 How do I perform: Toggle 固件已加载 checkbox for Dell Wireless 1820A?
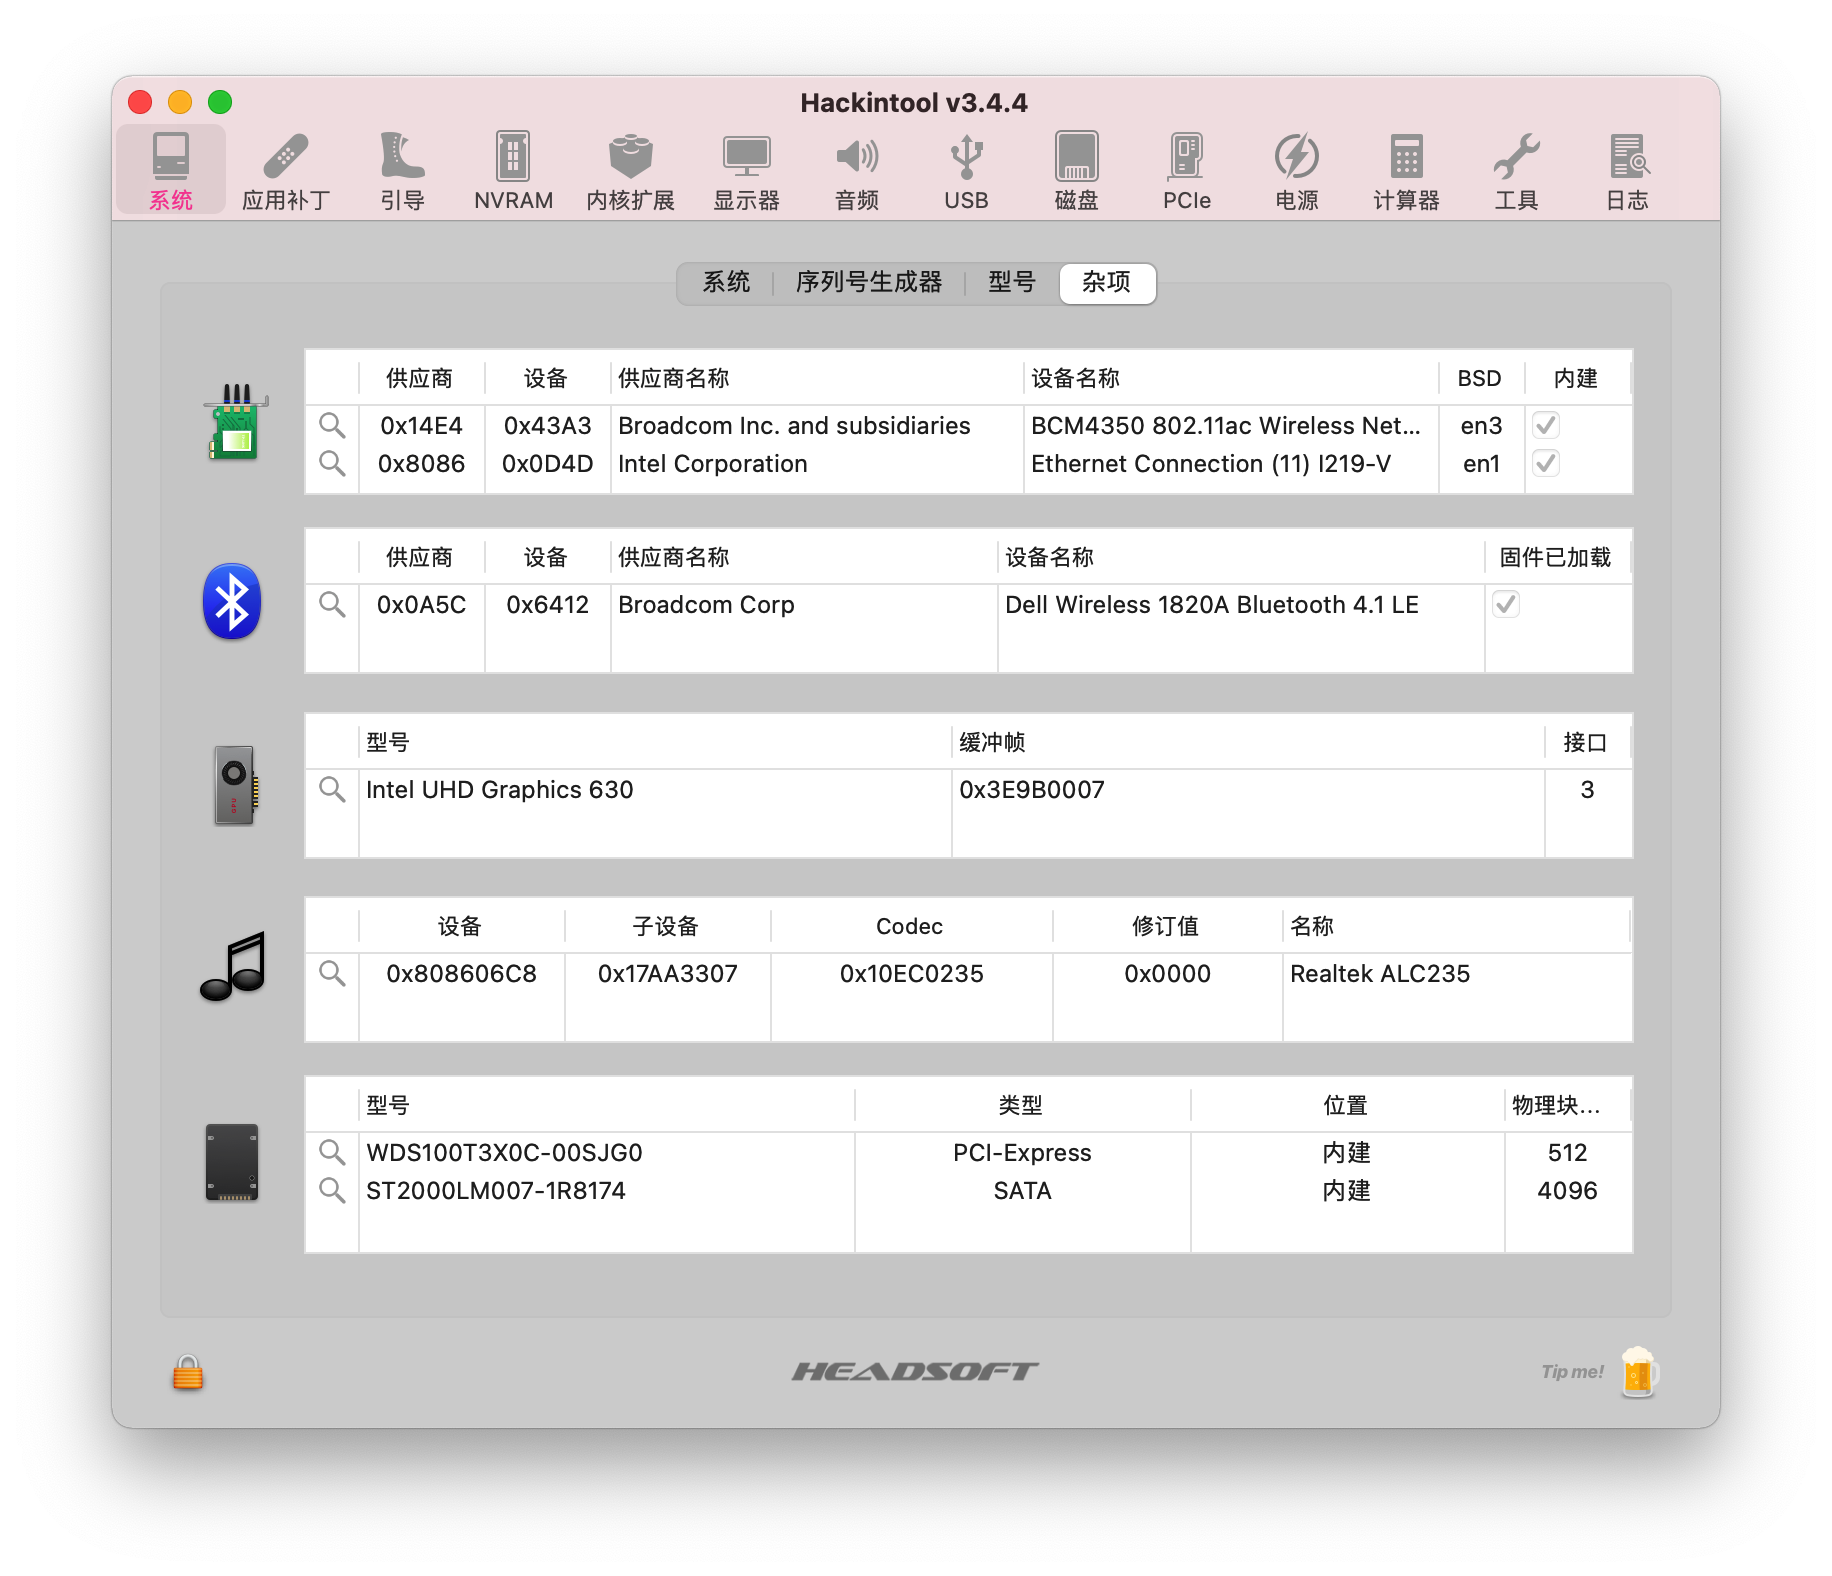(x=1506, y=604)
